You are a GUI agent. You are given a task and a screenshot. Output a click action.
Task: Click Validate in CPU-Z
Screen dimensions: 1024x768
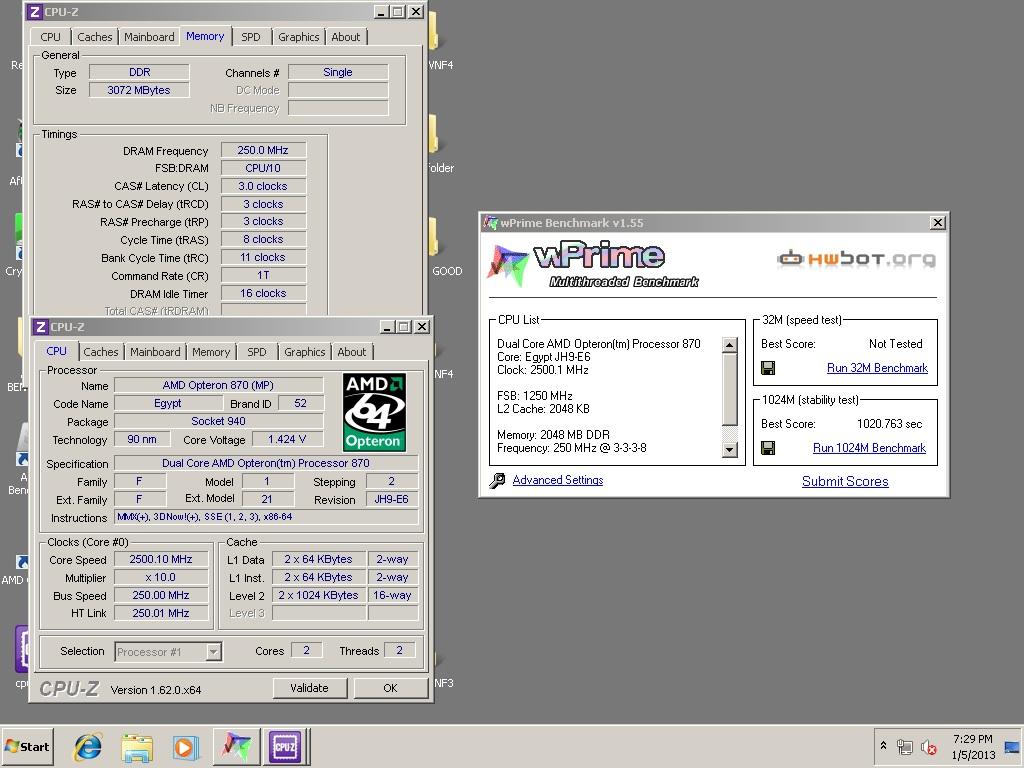(x=309, y=688)
